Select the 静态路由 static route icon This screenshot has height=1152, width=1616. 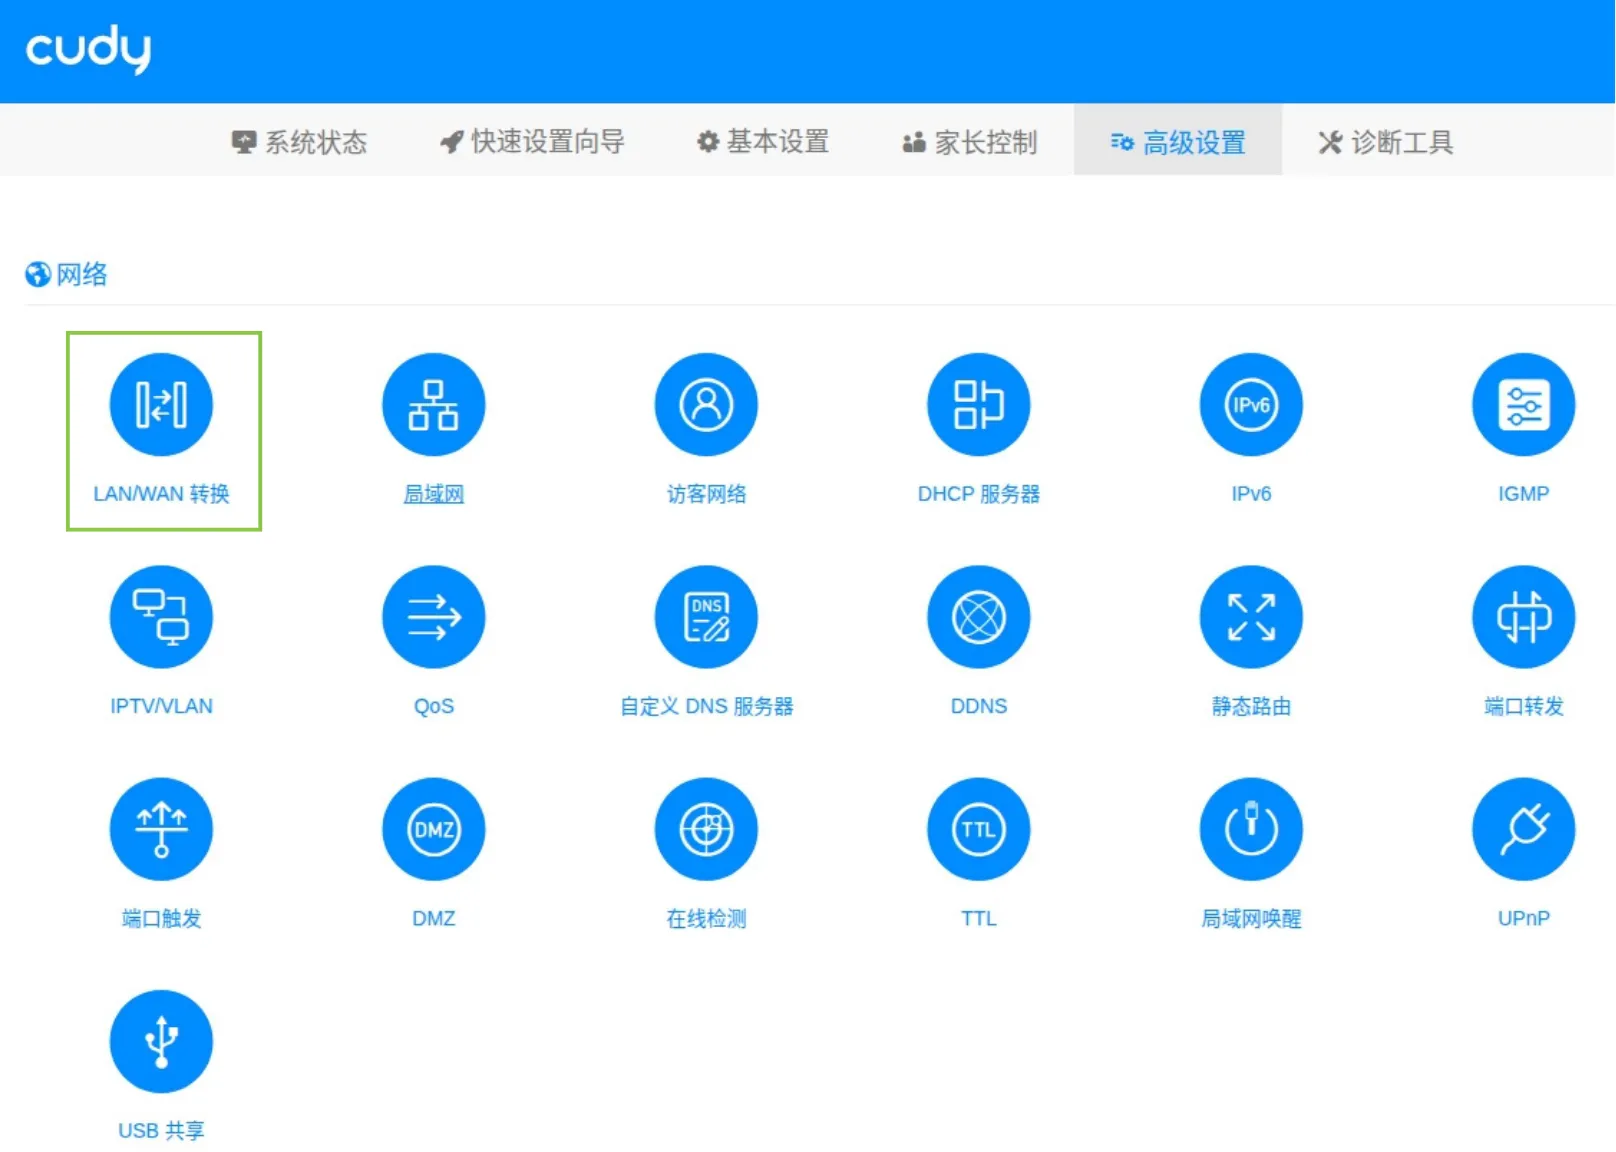pyautogui.click(x=1250, y=617)
